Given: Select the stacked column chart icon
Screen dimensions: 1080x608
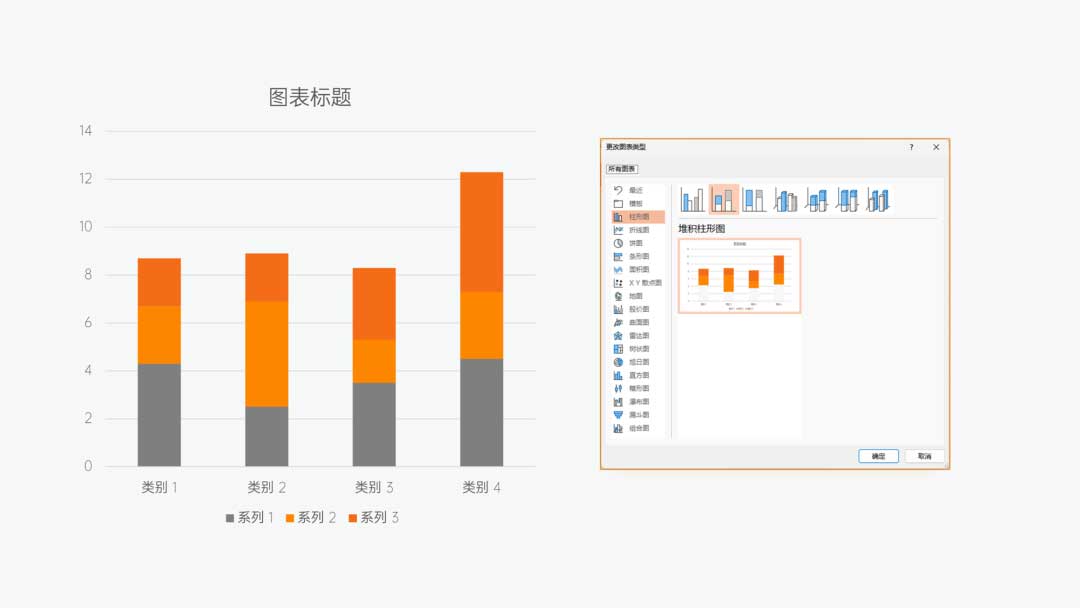Looking at the screenshot, I should [724, 200].
